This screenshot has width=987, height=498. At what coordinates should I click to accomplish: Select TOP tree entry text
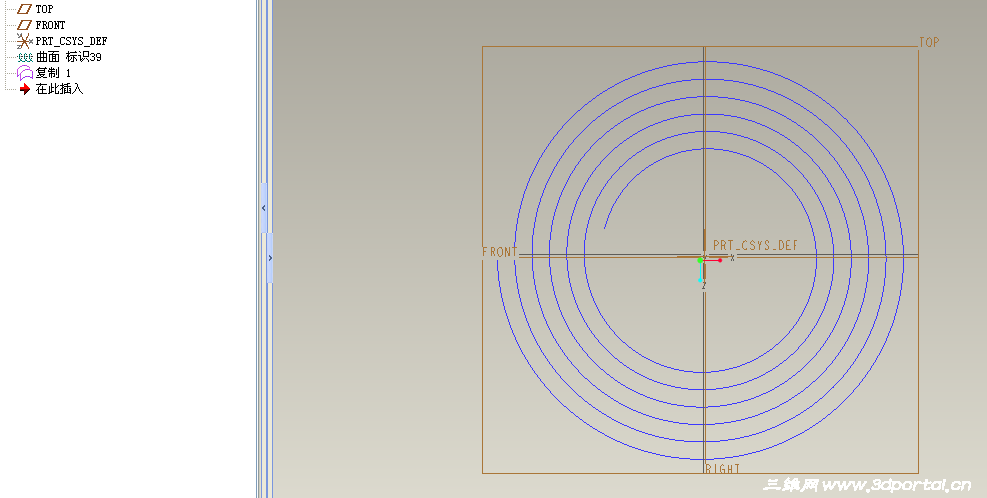44,9
